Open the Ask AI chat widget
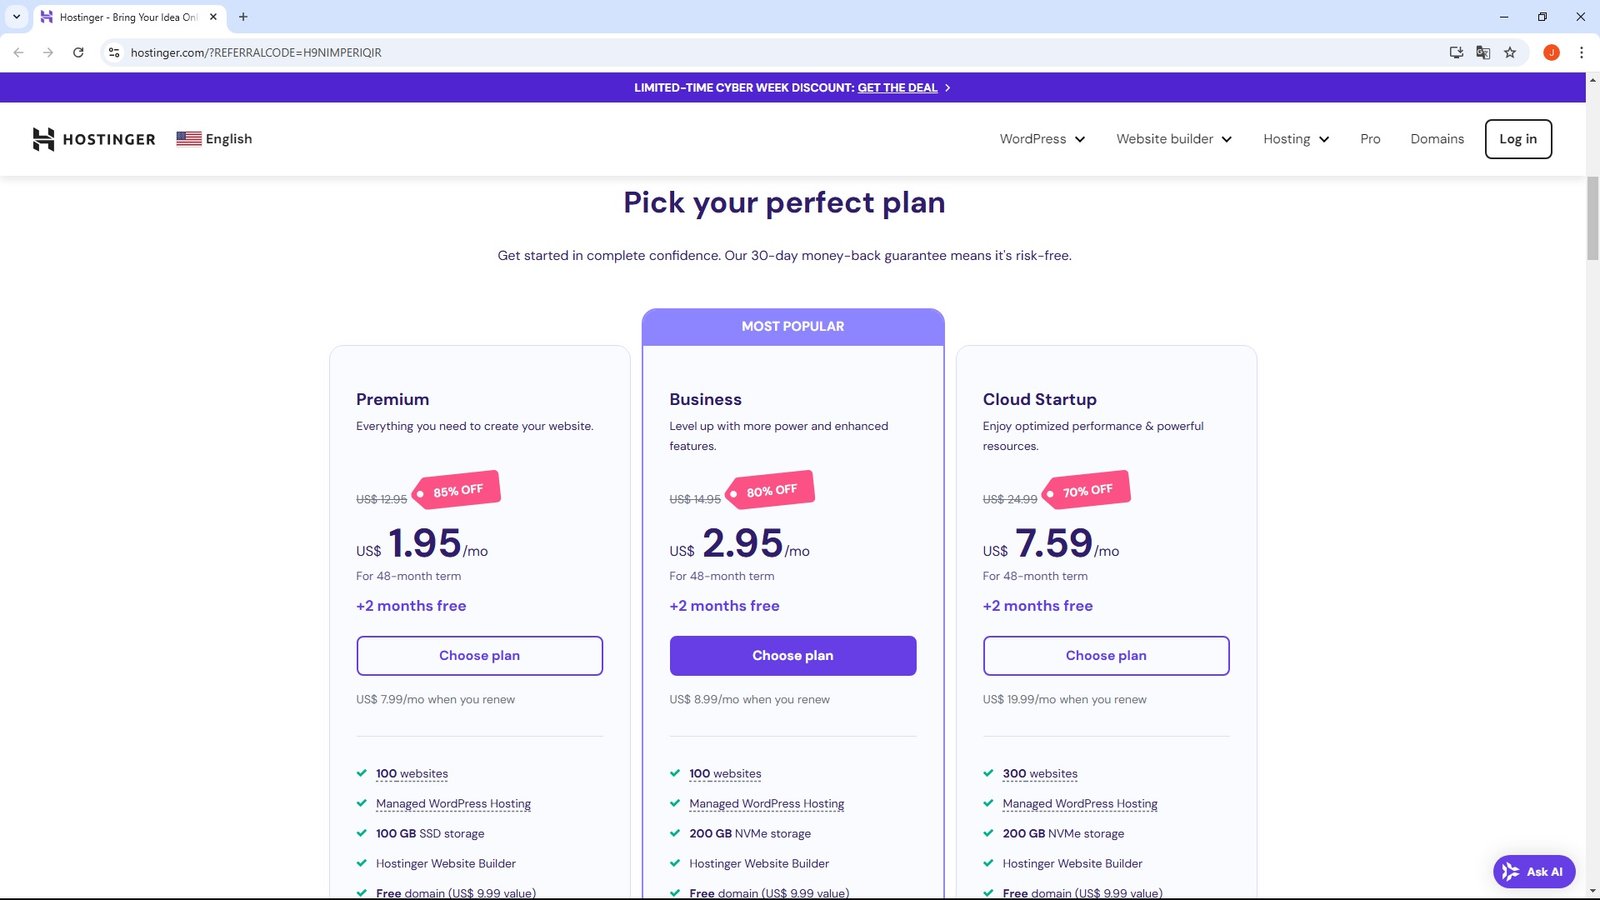This screenshot has width=1600, height=900. coord(1534,872)
